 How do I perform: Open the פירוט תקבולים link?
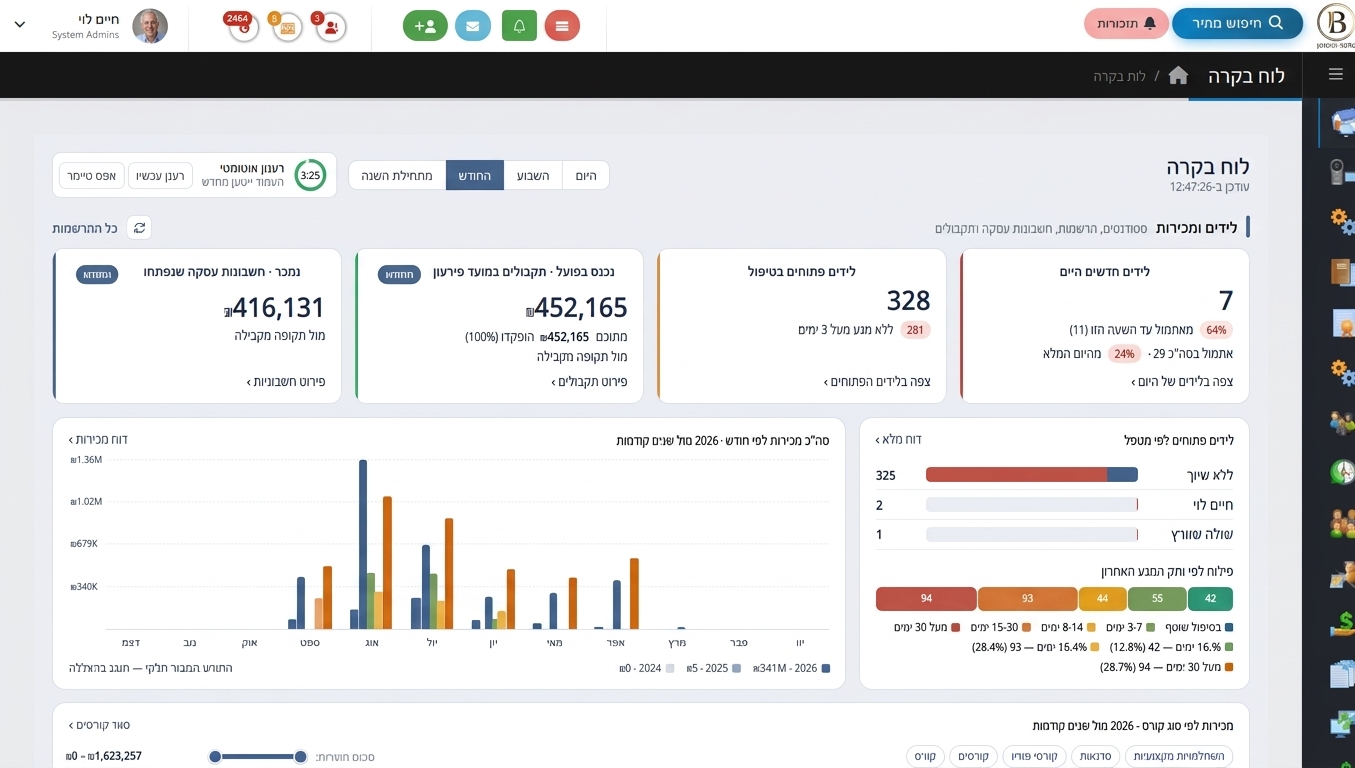589,382
